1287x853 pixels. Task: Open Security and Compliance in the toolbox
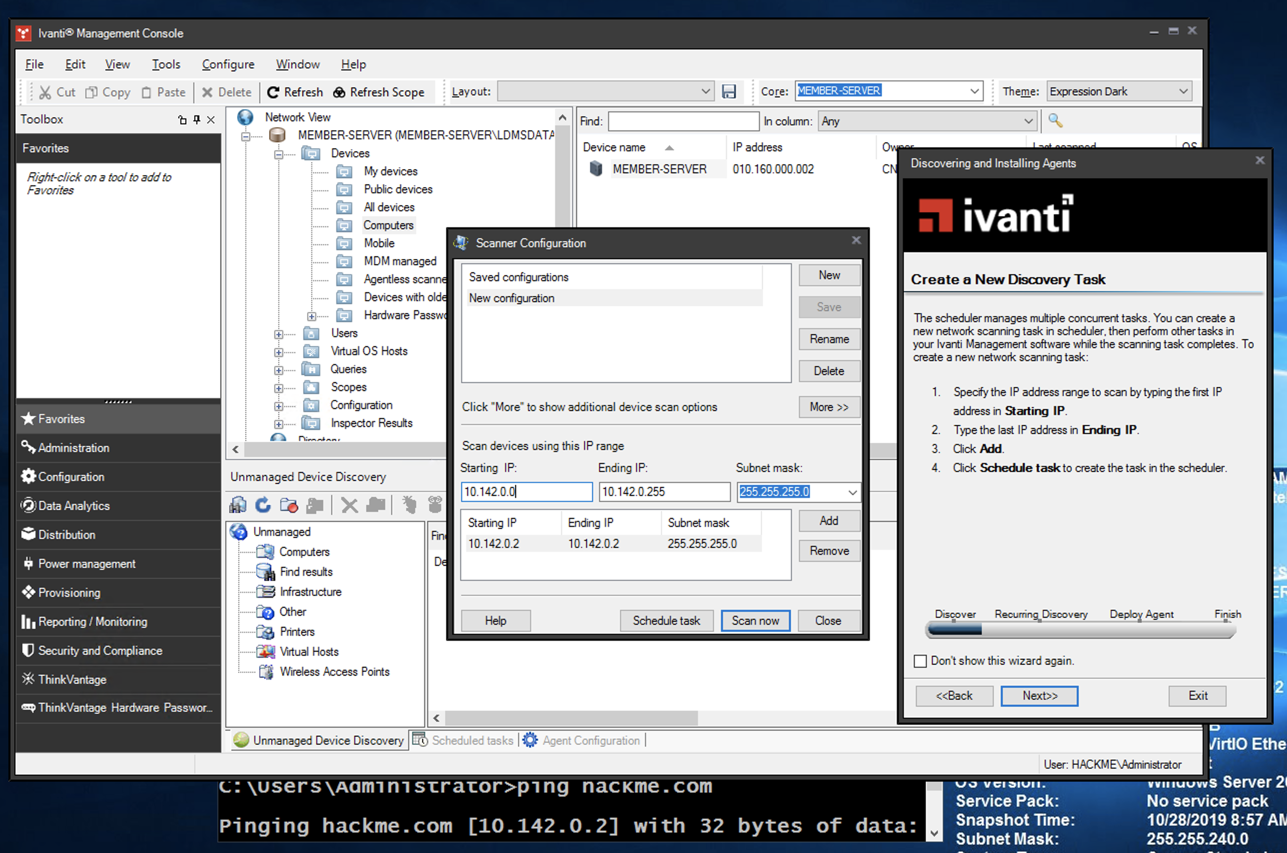100,650
